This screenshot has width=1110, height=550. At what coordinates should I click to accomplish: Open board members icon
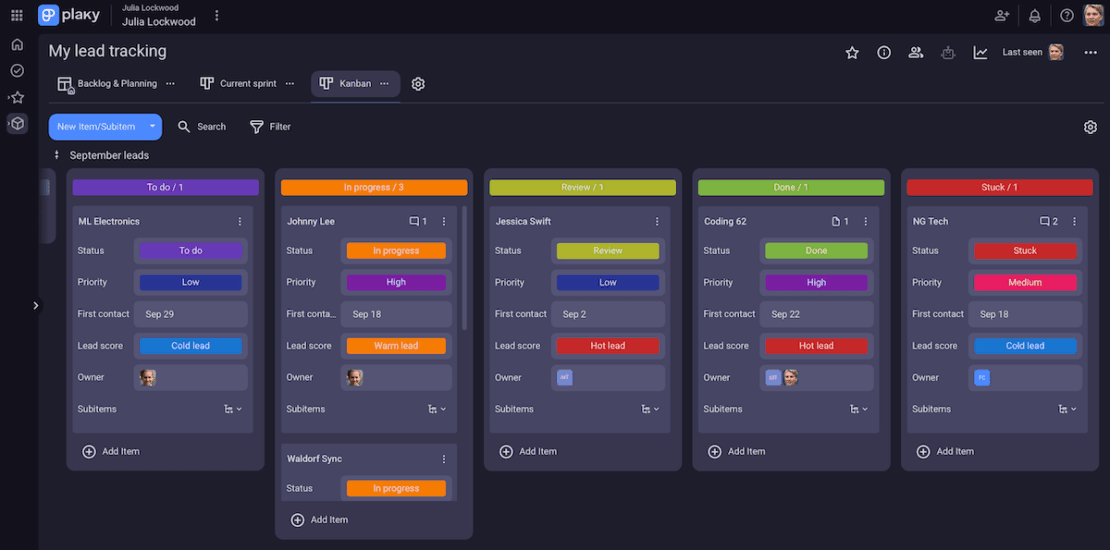coord(916,52)
